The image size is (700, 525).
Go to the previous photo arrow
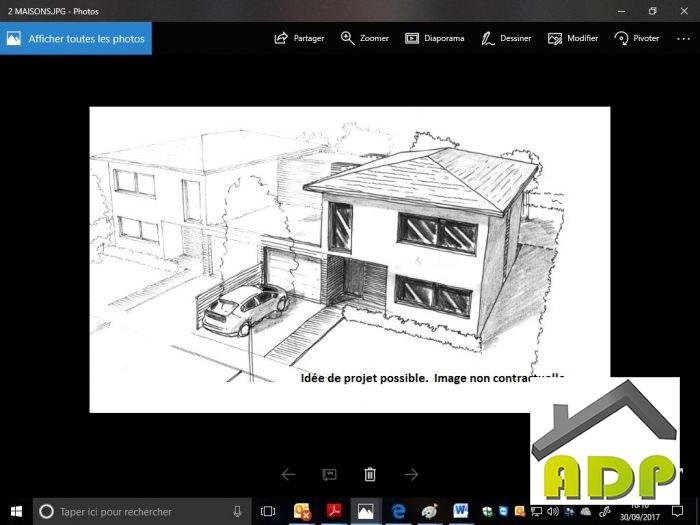(x=288, y=474)
